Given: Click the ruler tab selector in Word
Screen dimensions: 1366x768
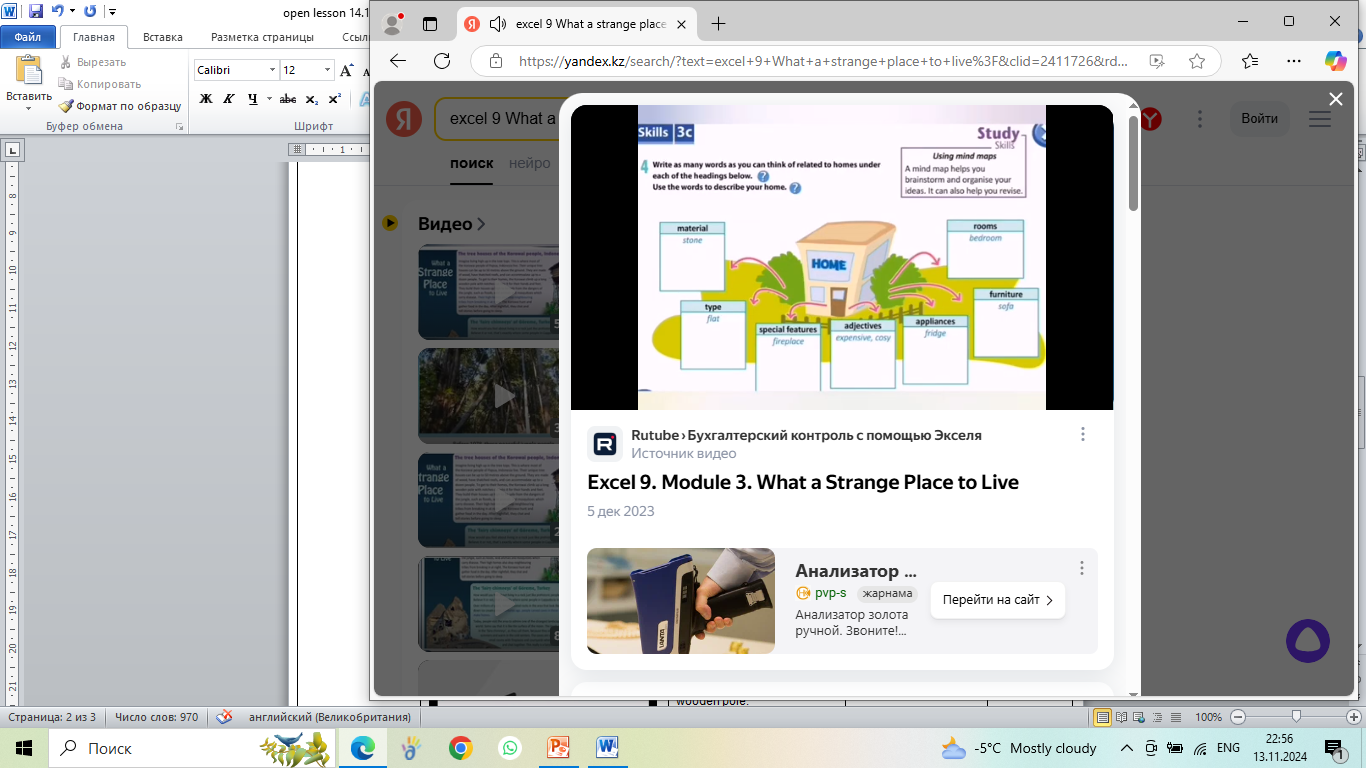Looking at the screenshot, I should (x=12, y=150).
